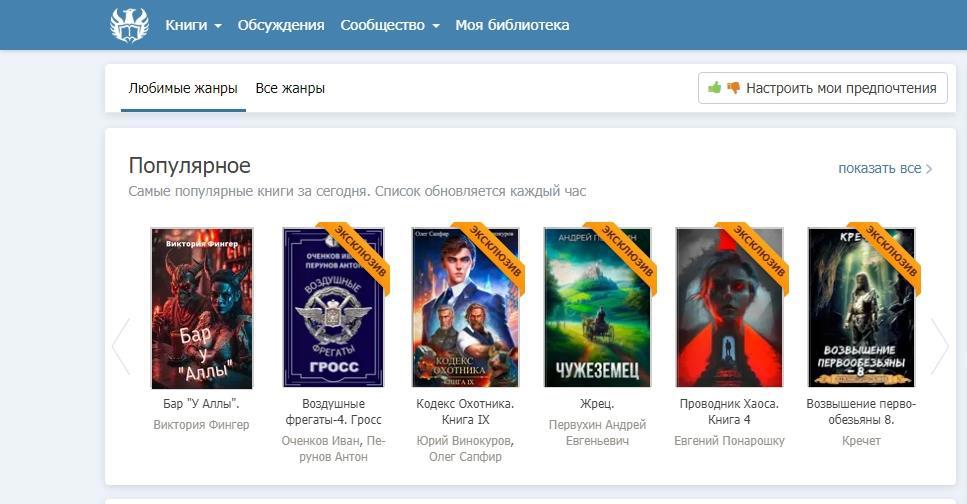Open the Воздушные фрегаты Гросс cover

pyautogui.click(x=333, y=307)
